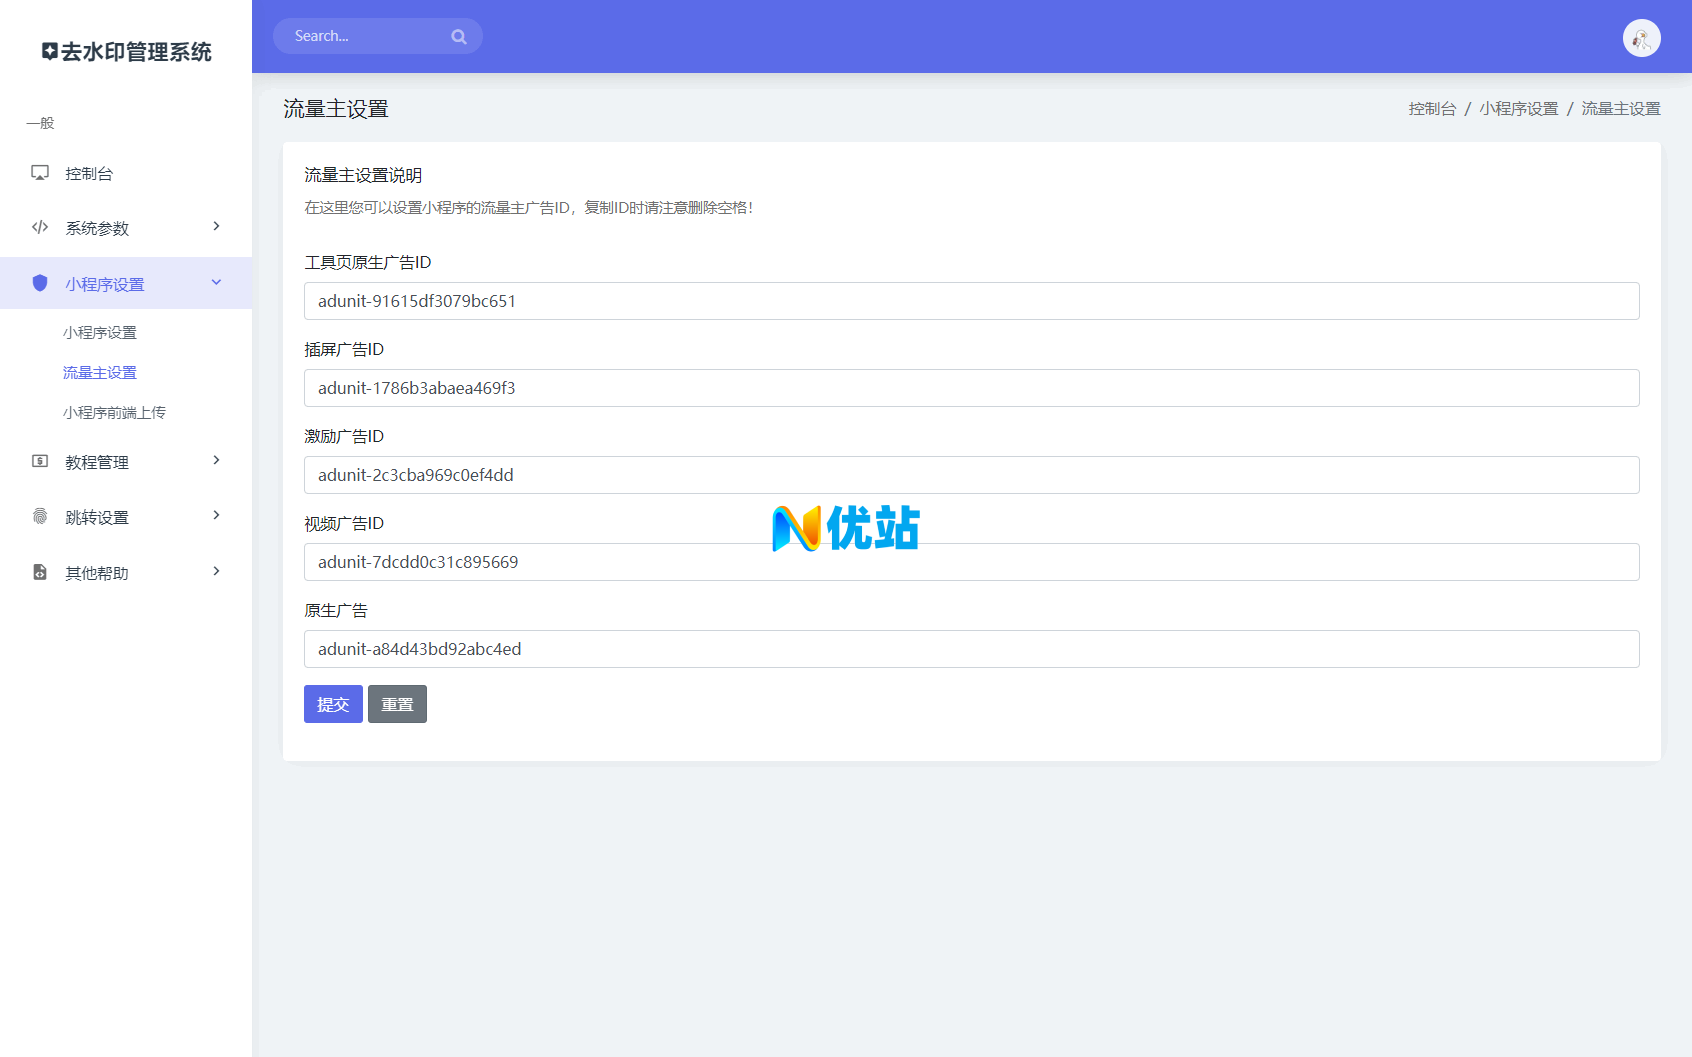This screenshot has height=1057, width=1692.
Task: Click the 跳转设置 fingerprint icon
Action: click(39, 516)
